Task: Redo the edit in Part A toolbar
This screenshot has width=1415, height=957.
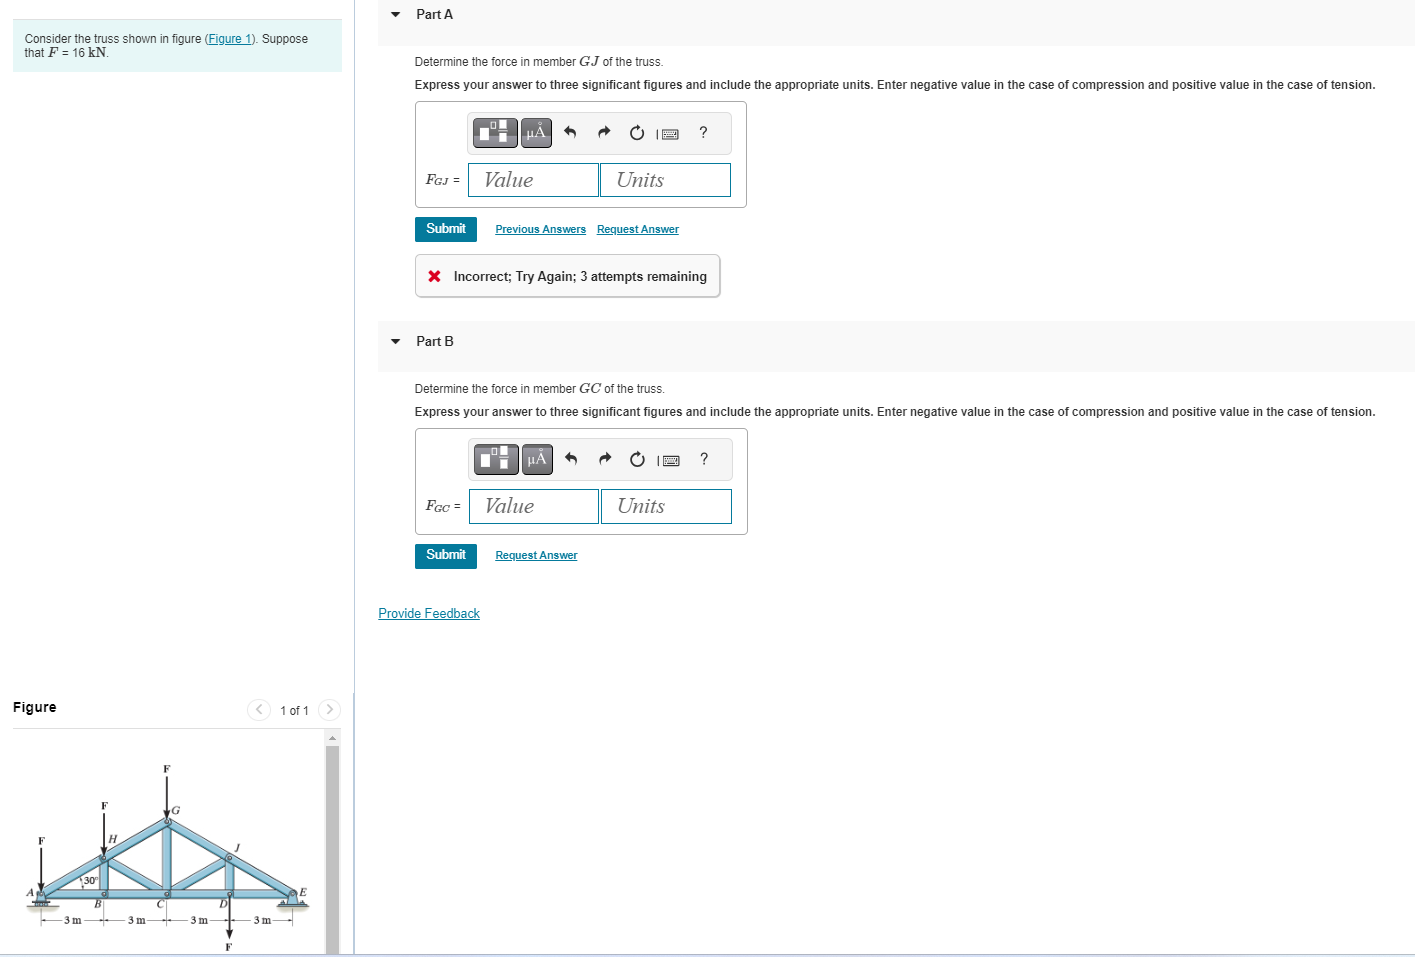Action: tap(604, 132)
